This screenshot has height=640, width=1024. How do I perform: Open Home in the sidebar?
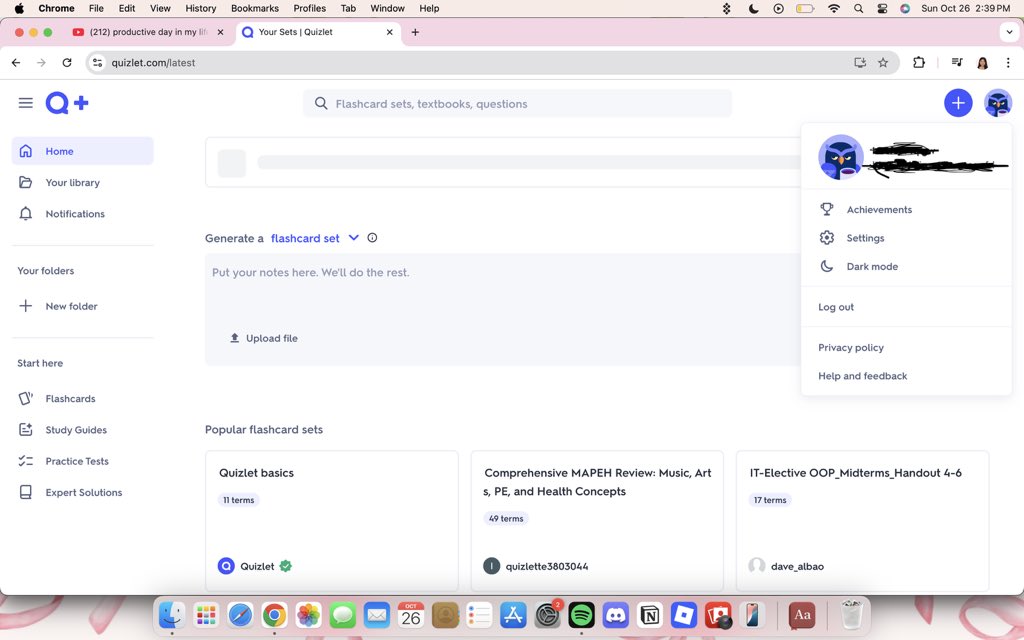click(x=82, y=151)
